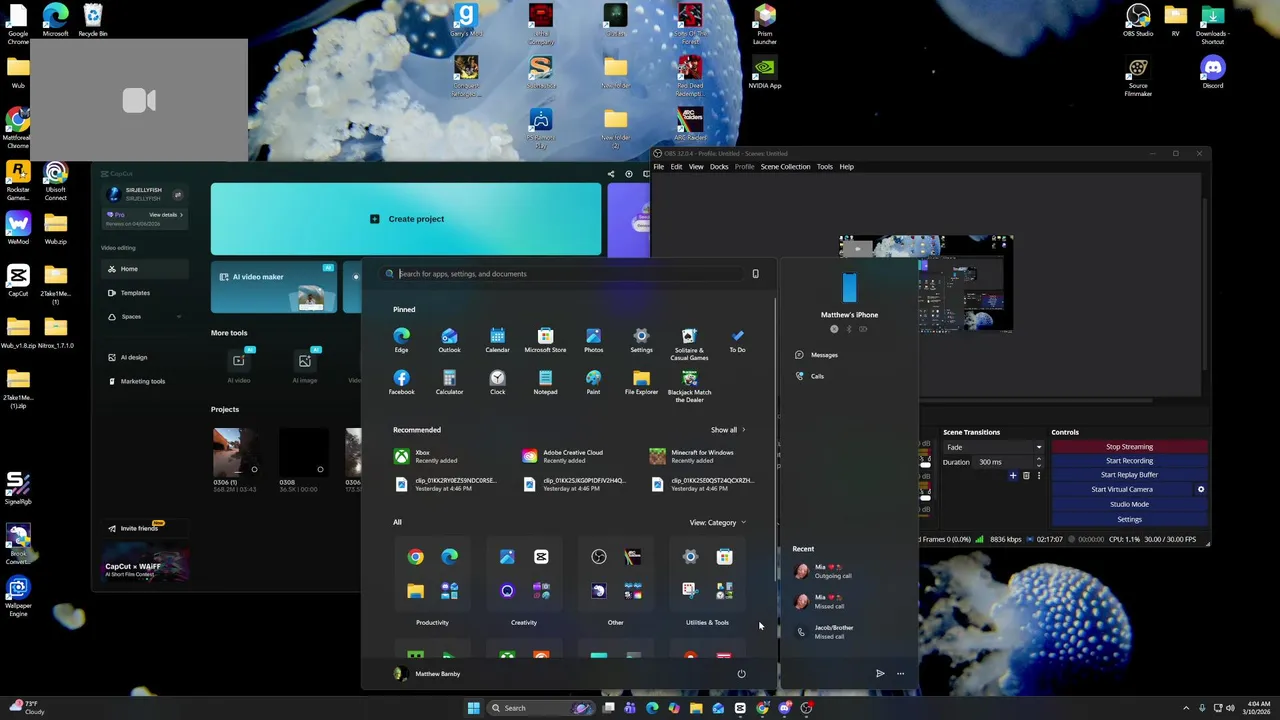
Task: Open AI video maker in CapCut
Action: [273, 287]
